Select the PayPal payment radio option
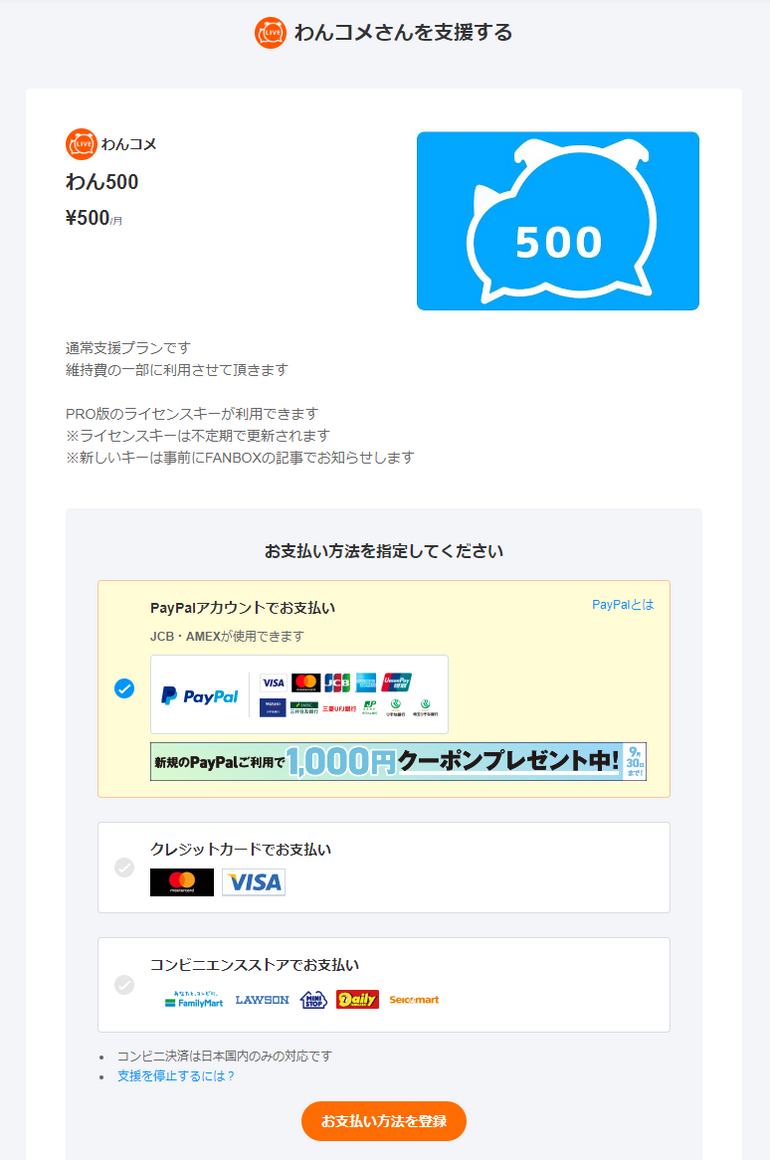Viewport: 770px width, 1160px height. tap(124, 689)
